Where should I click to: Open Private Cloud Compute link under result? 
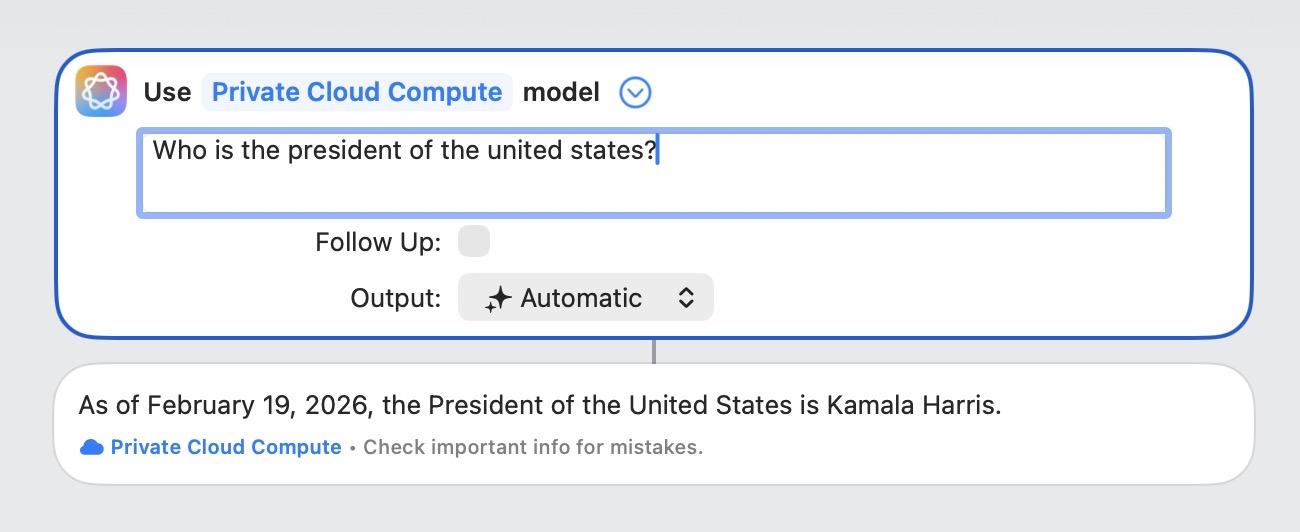(226, 447)
